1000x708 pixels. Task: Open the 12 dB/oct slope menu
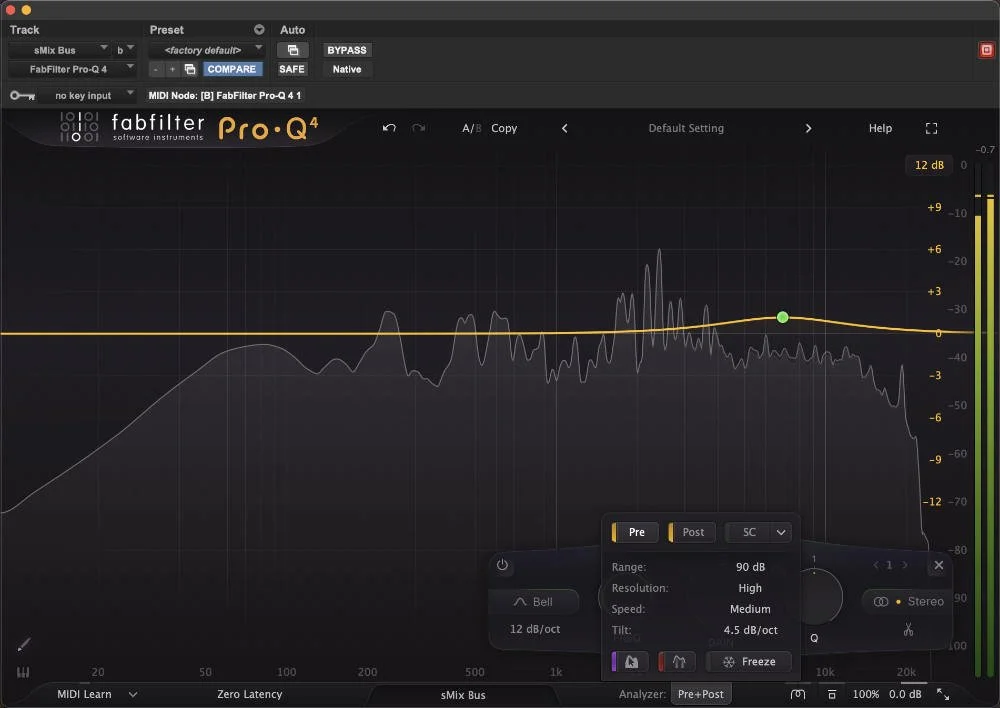click(x=534, y=629)
